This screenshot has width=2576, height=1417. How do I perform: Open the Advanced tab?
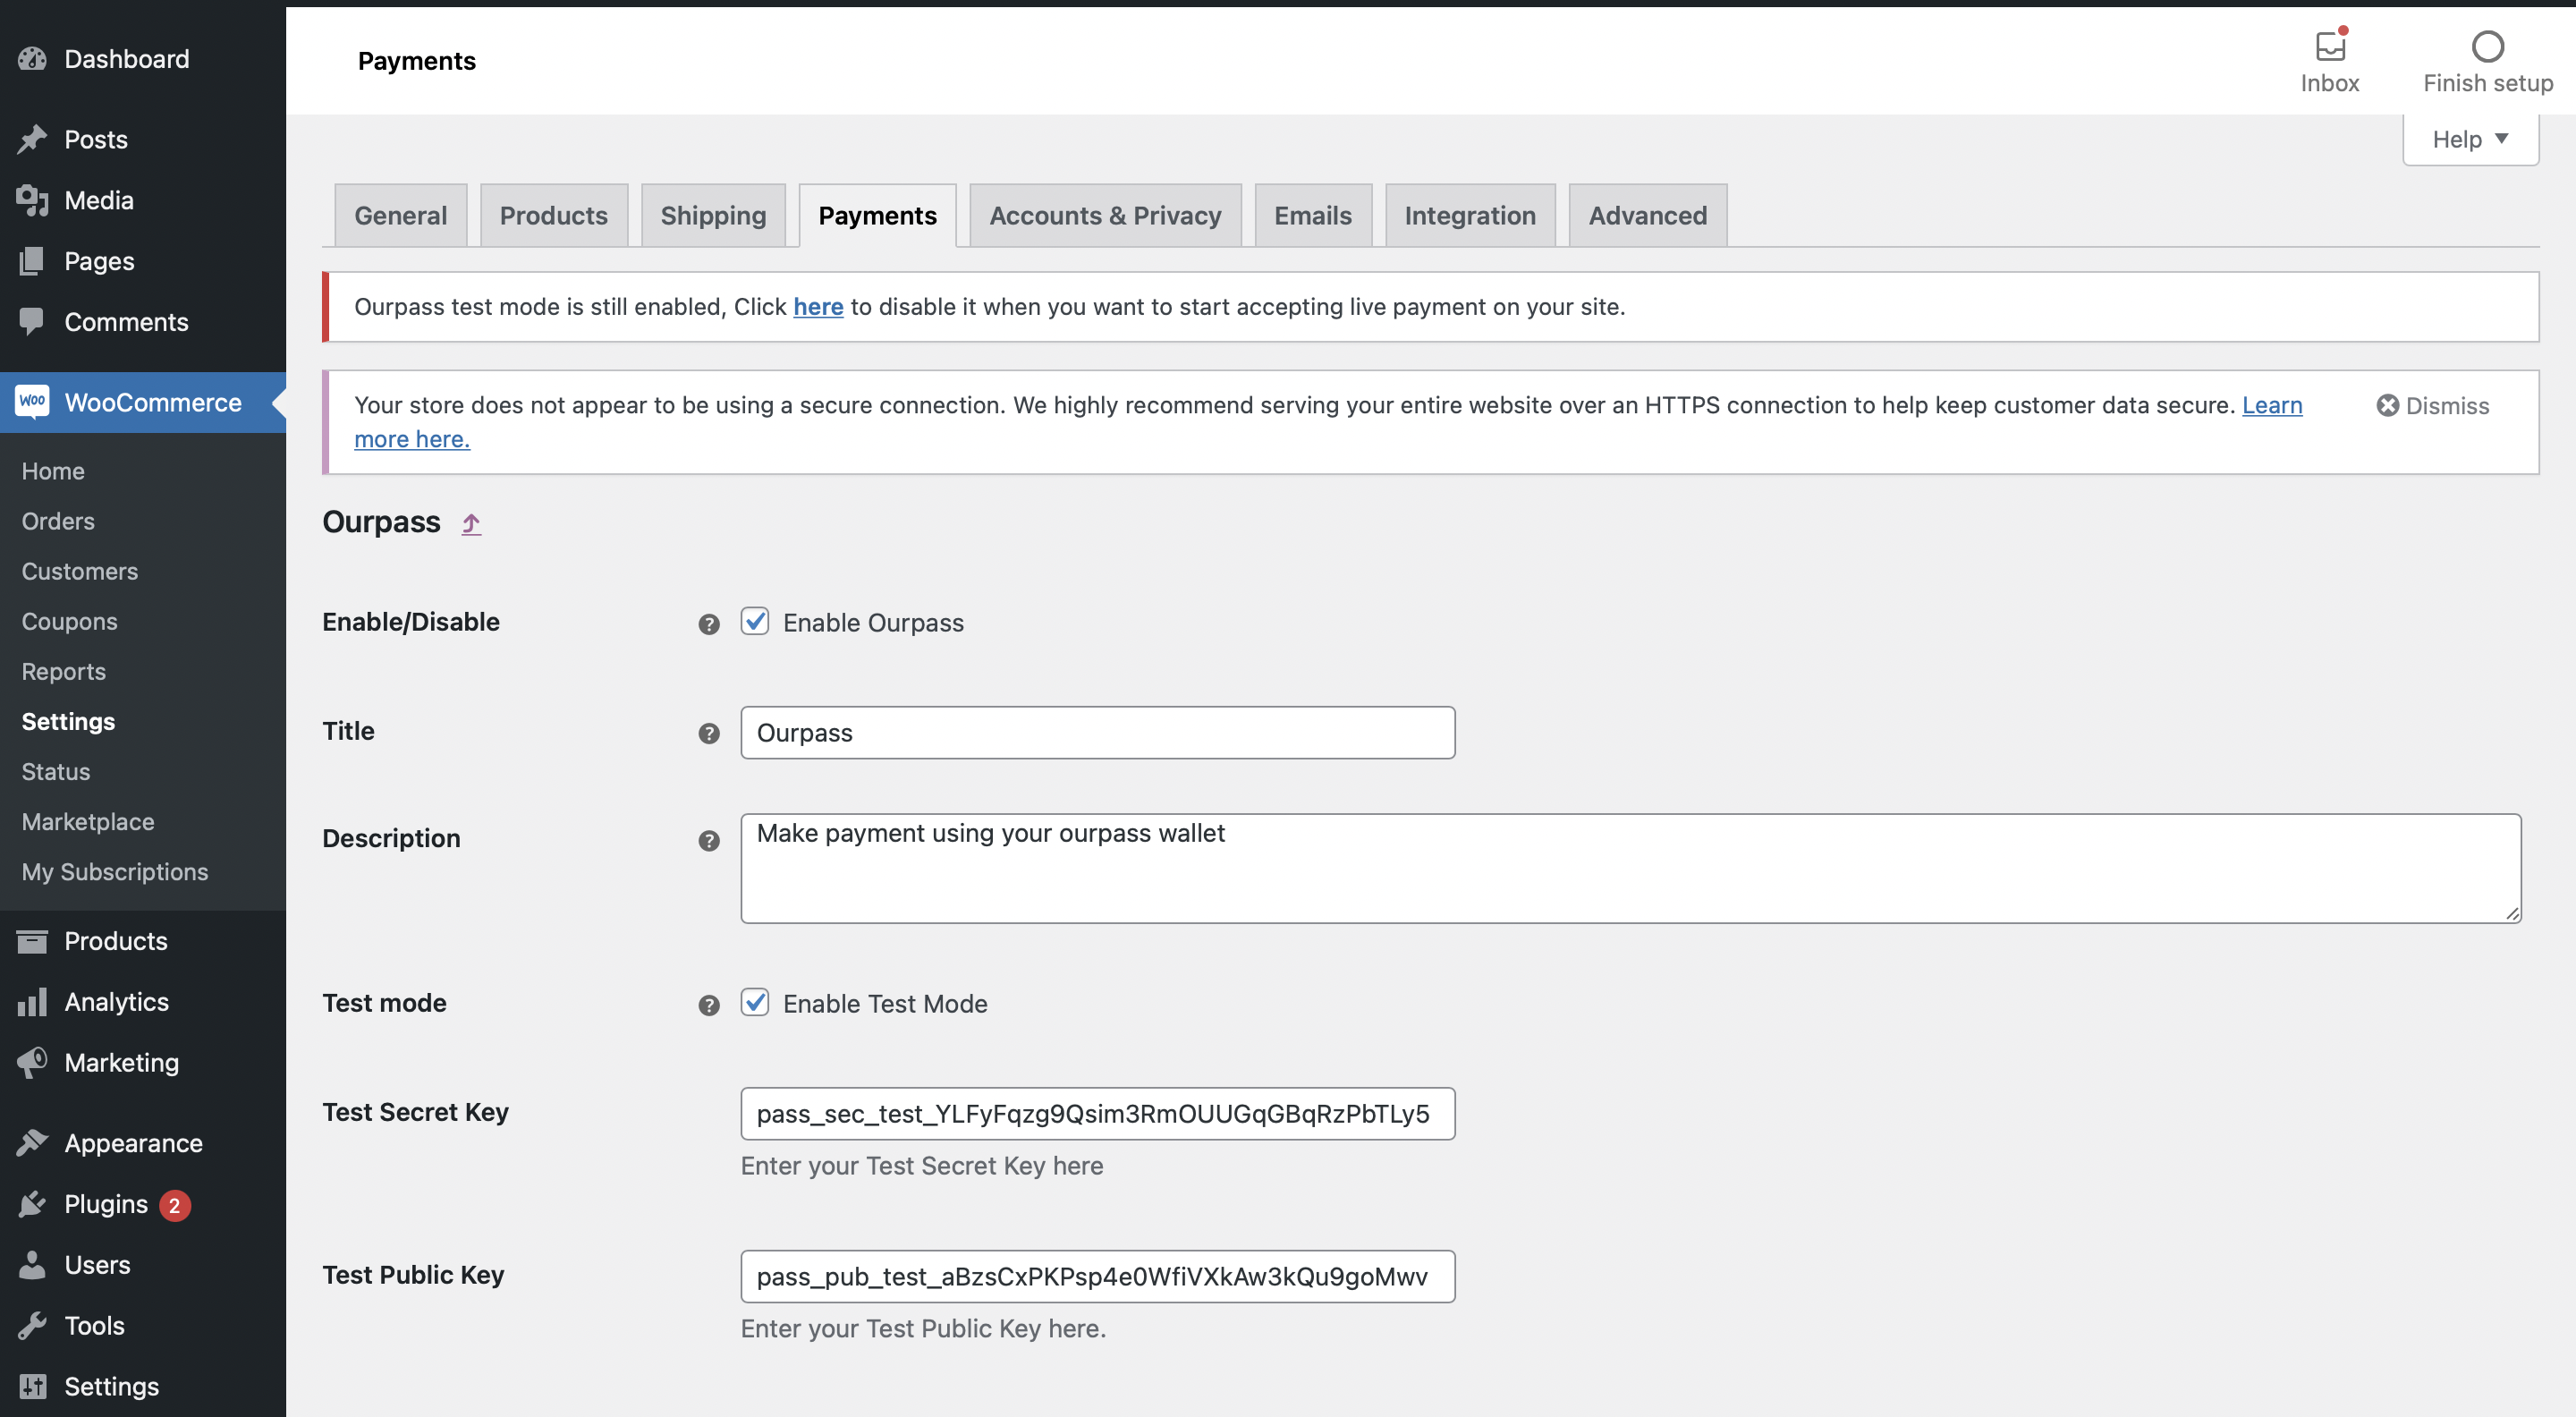pyautogui.click(x=1647, y=215)
